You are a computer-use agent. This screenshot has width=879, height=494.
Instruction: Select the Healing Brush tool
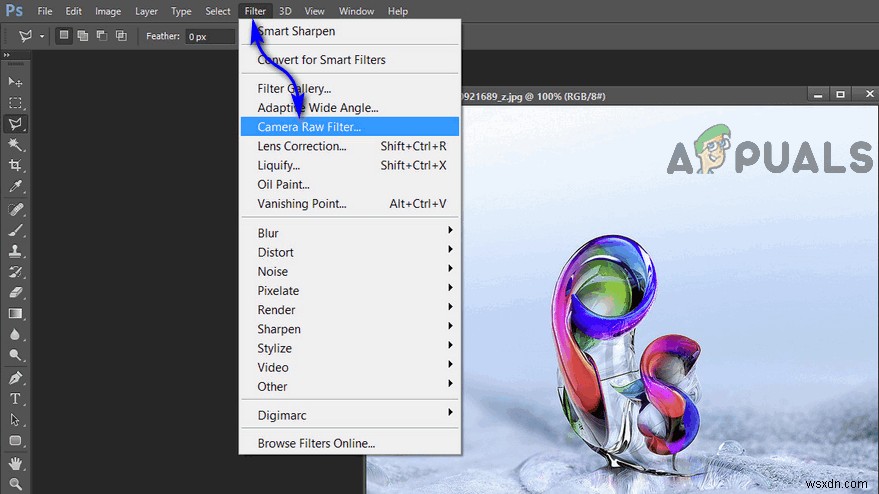tap(15, 209)
